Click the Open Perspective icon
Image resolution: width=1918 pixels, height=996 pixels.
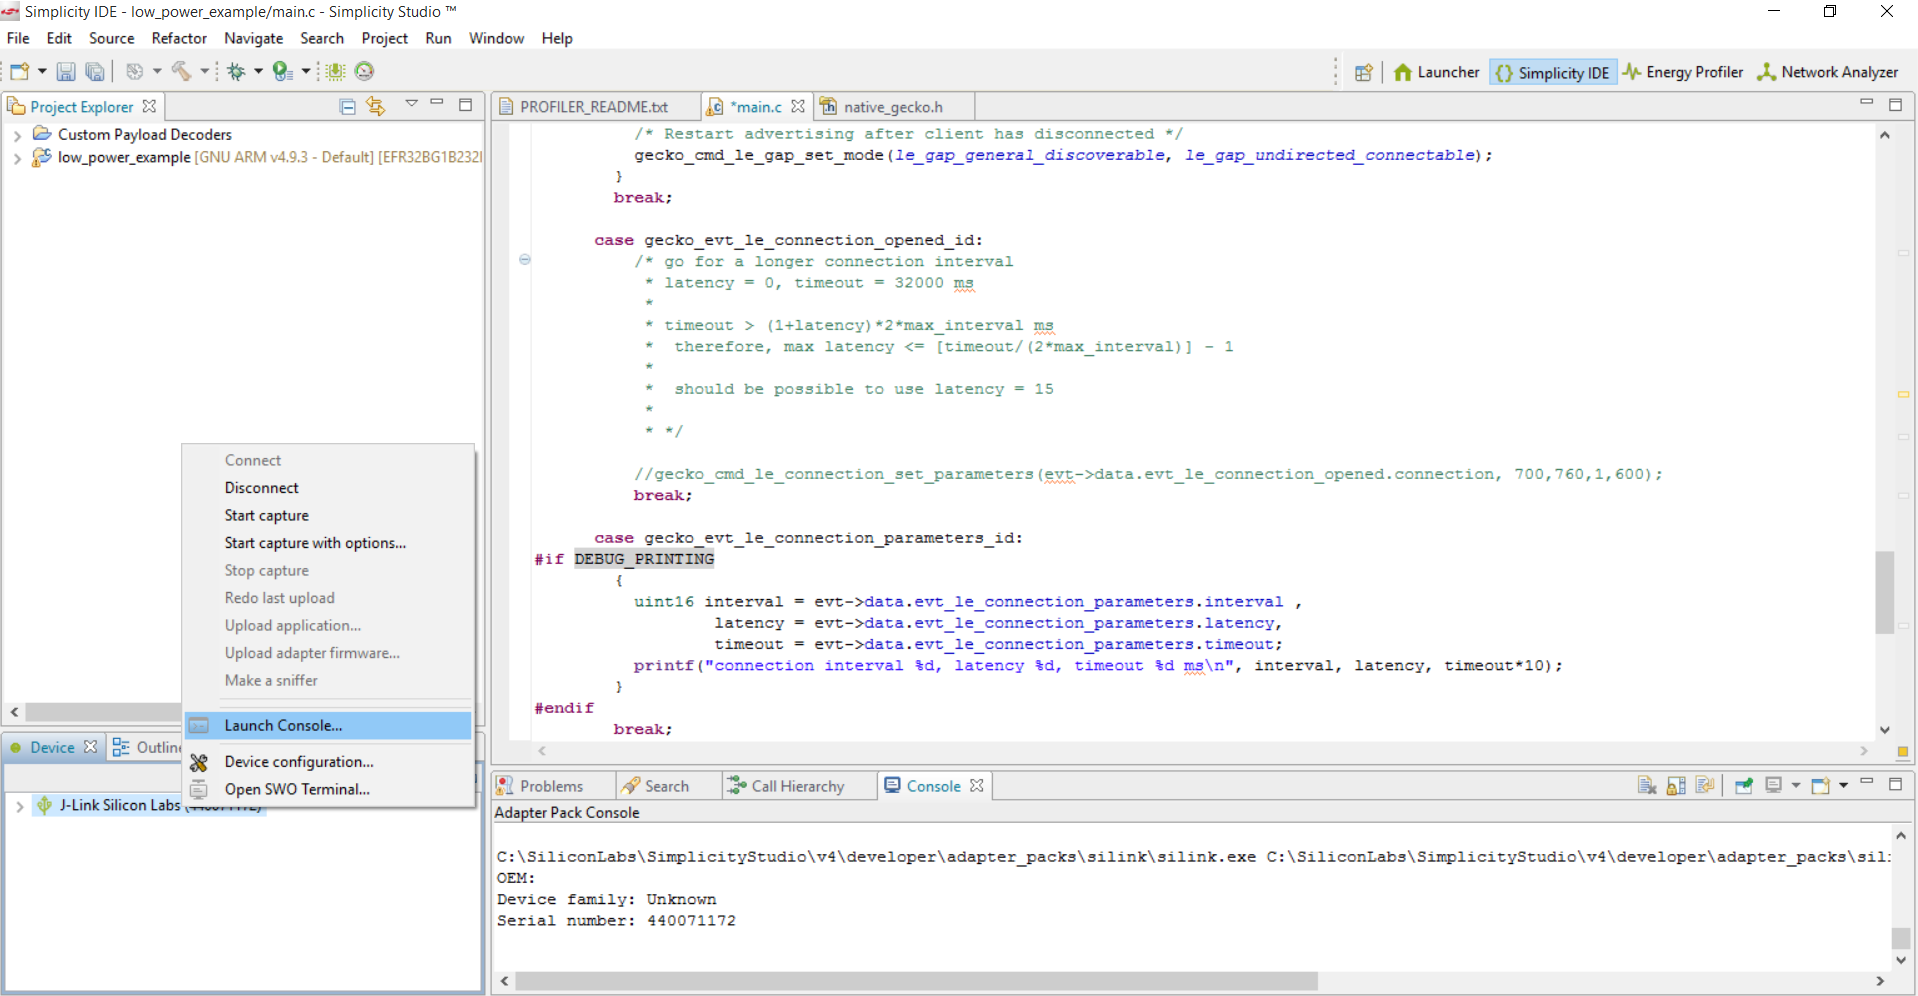pos(1363,72)
